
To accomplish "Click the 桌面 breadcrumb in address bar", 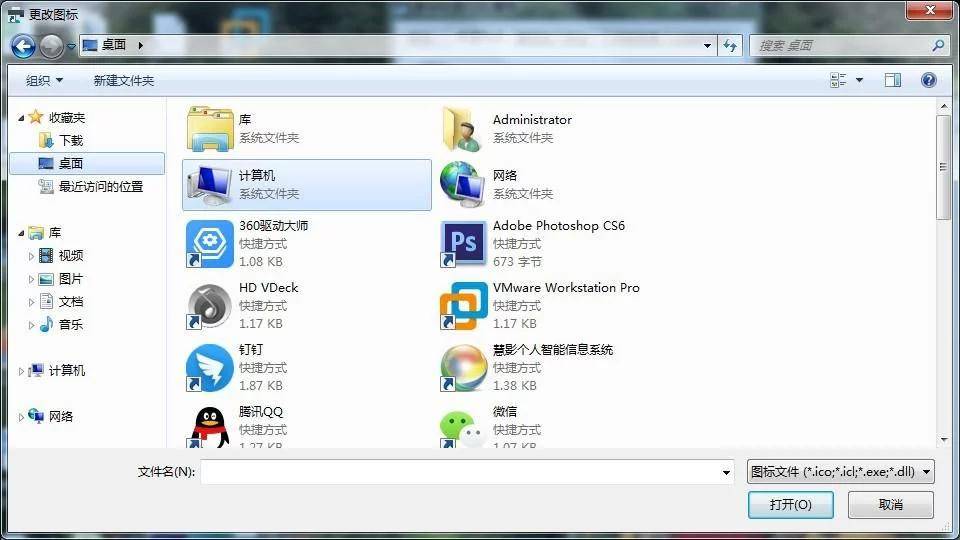I will pyautogui.click(x=113, y=45).
